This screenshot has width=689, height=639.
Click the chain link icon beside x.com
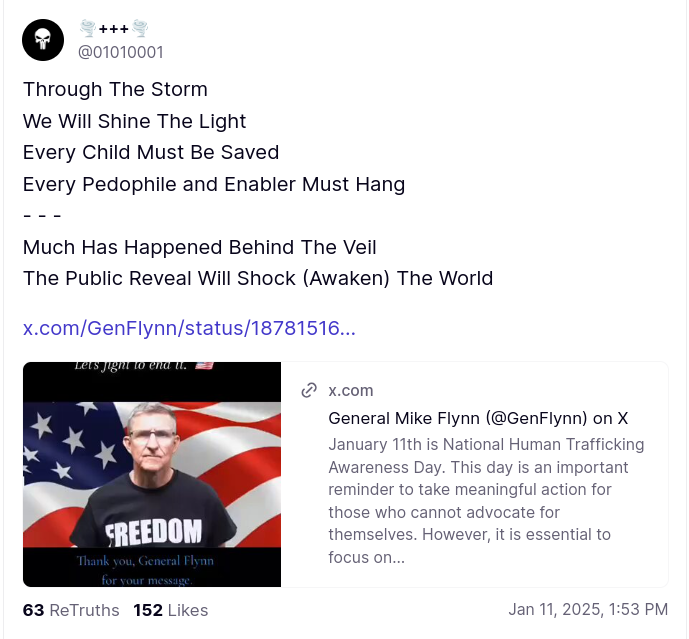click(x=310, y=390)
